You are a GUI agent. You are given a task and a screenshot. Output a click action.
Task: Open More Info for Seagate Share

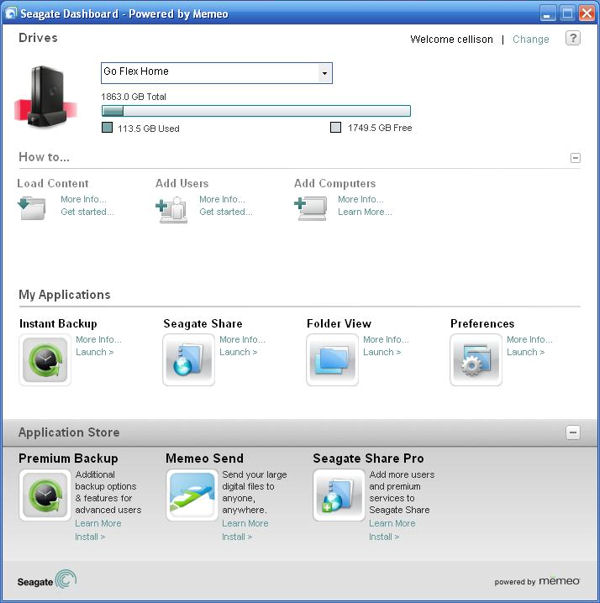click(x=242, y=340)
